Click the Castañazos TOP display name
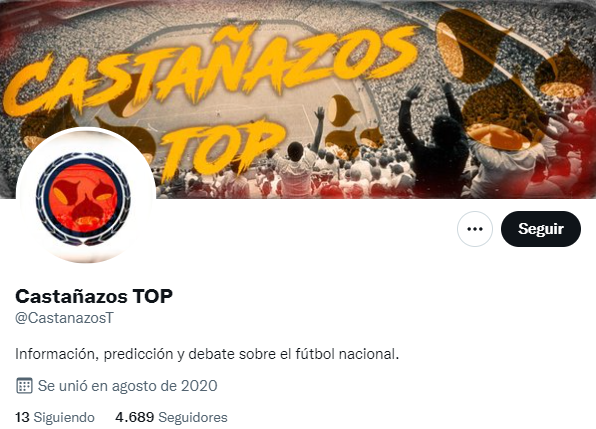 pyautogui.click(x=94, y=296)
